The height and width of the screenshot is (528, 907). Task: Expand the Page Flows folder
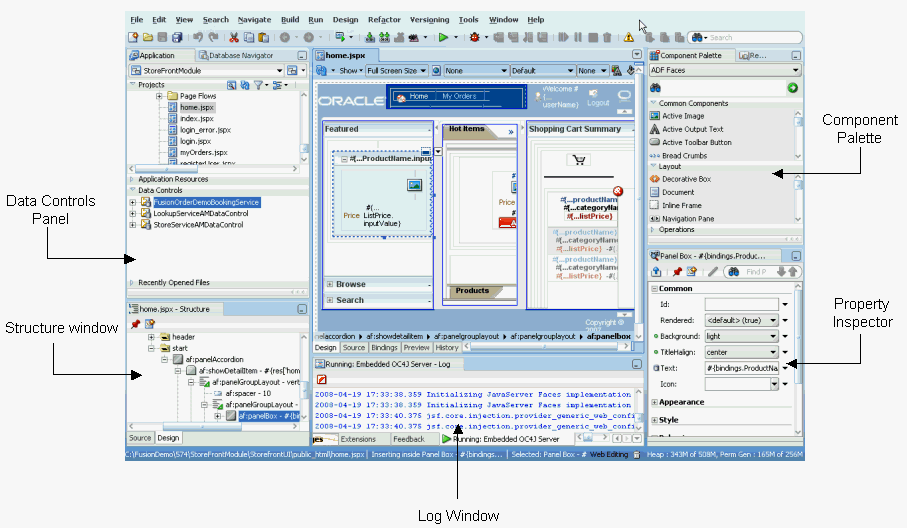click(158, 96)
